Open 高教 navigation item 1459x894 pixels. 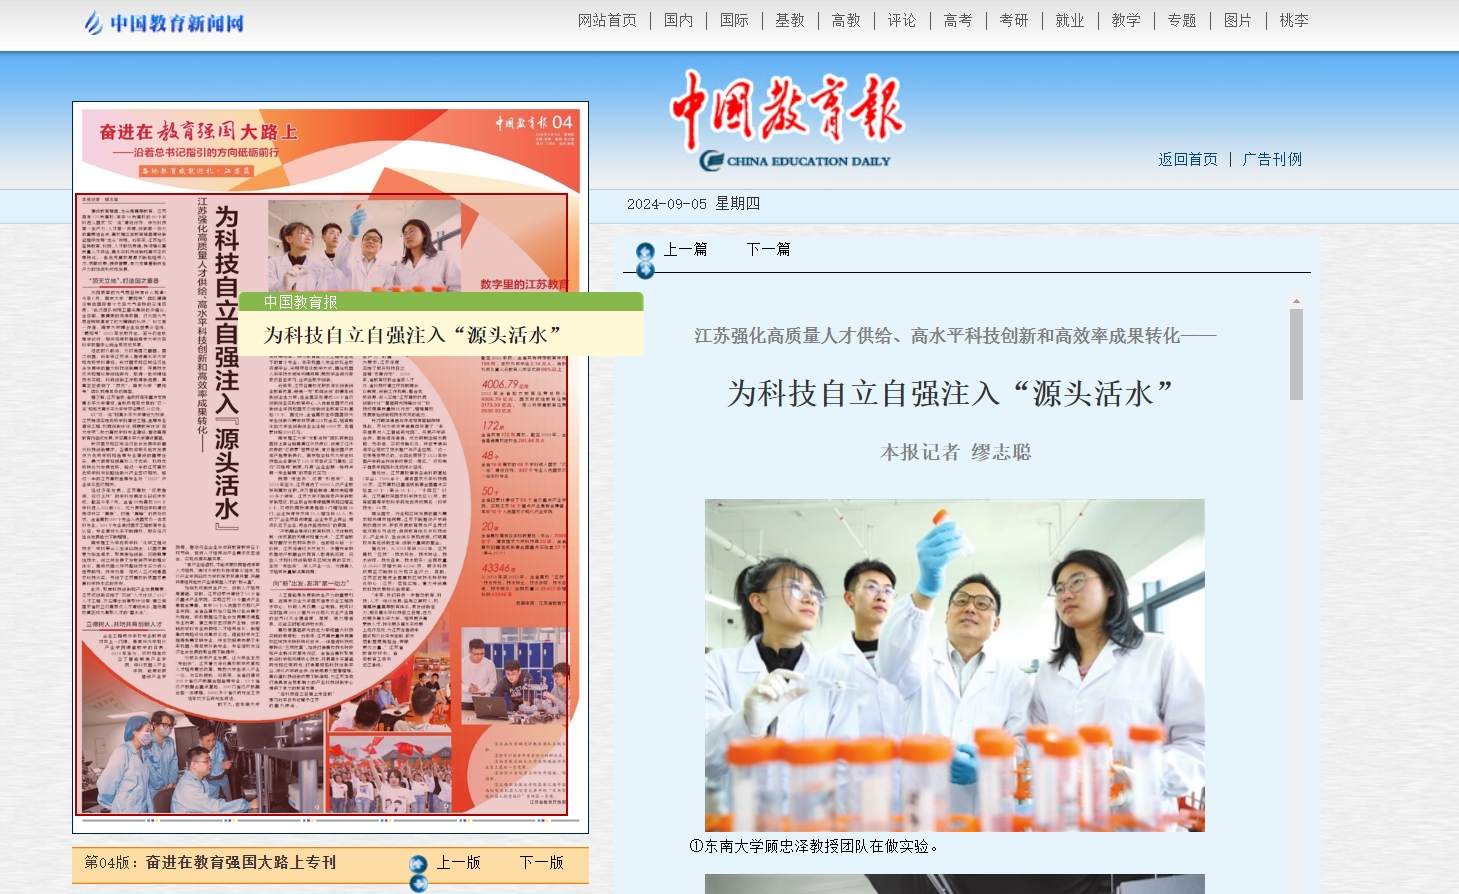(x=846, y=20)
